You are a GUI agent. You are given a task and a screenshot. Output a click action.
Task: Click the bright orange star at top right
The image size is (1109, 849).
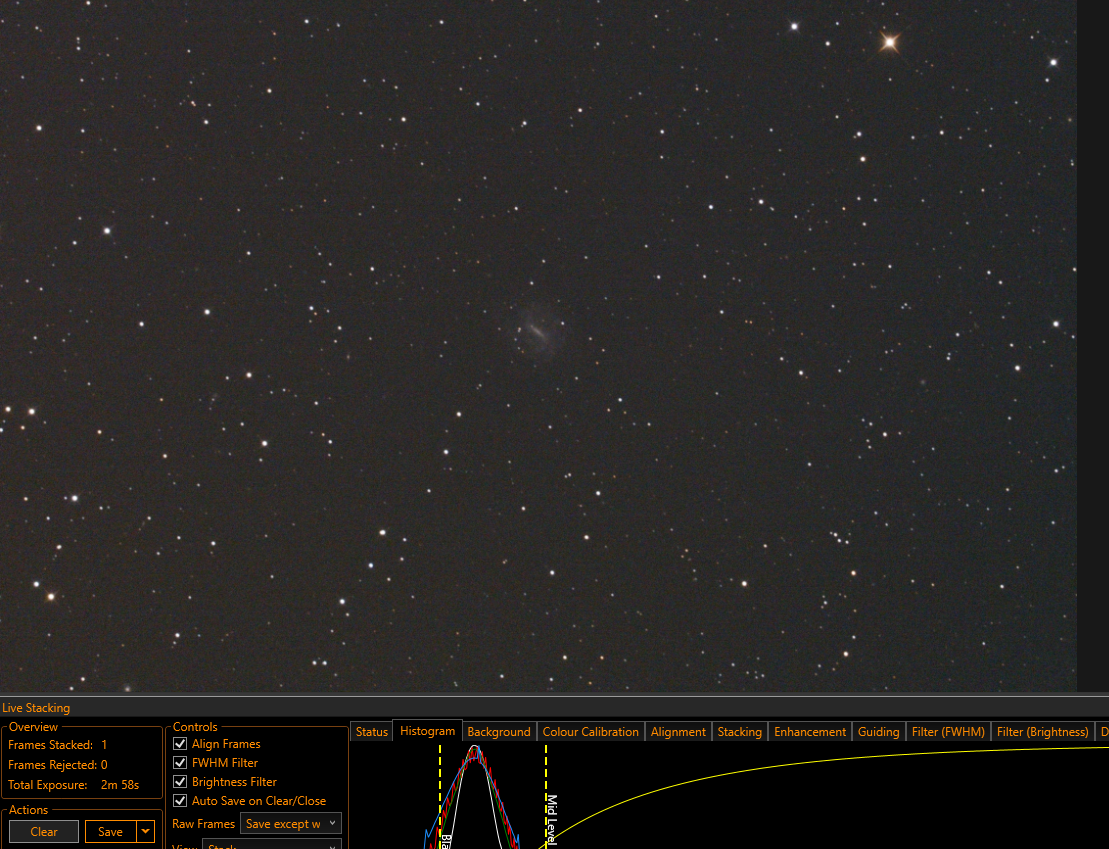(x=890, y=42)
